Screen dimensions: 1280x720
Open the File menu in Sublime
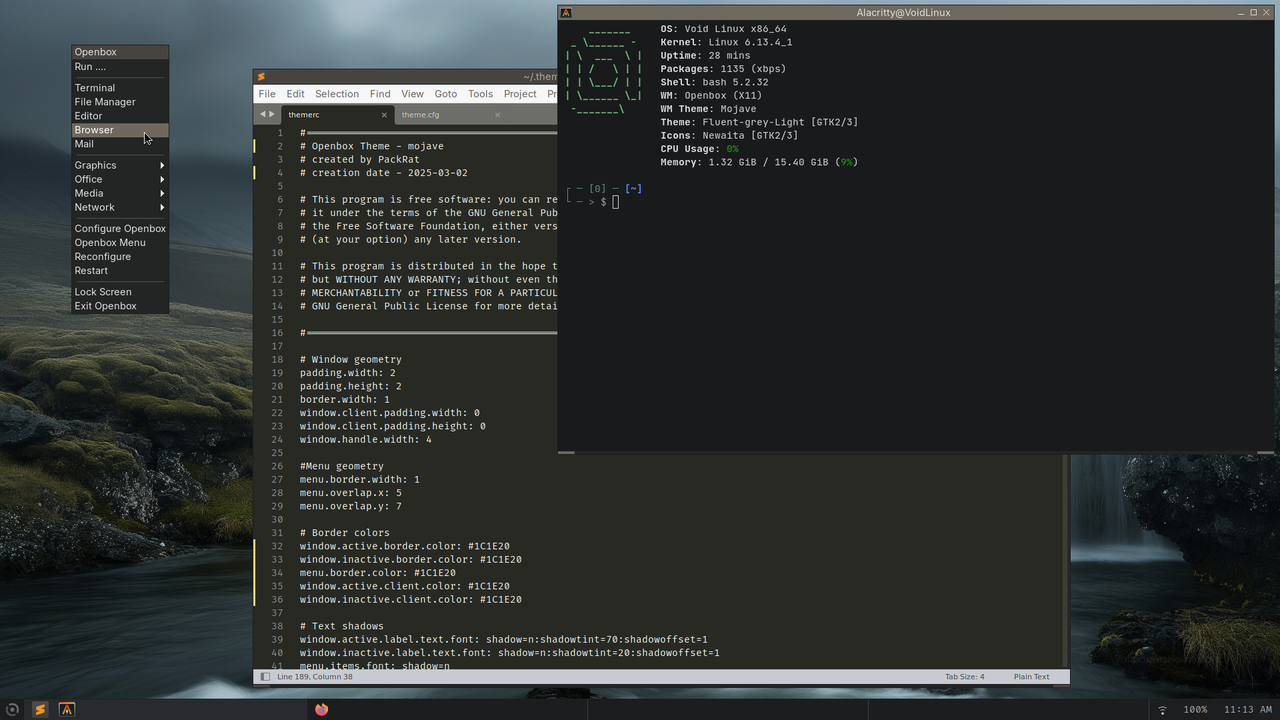click(x=267, y=94)
